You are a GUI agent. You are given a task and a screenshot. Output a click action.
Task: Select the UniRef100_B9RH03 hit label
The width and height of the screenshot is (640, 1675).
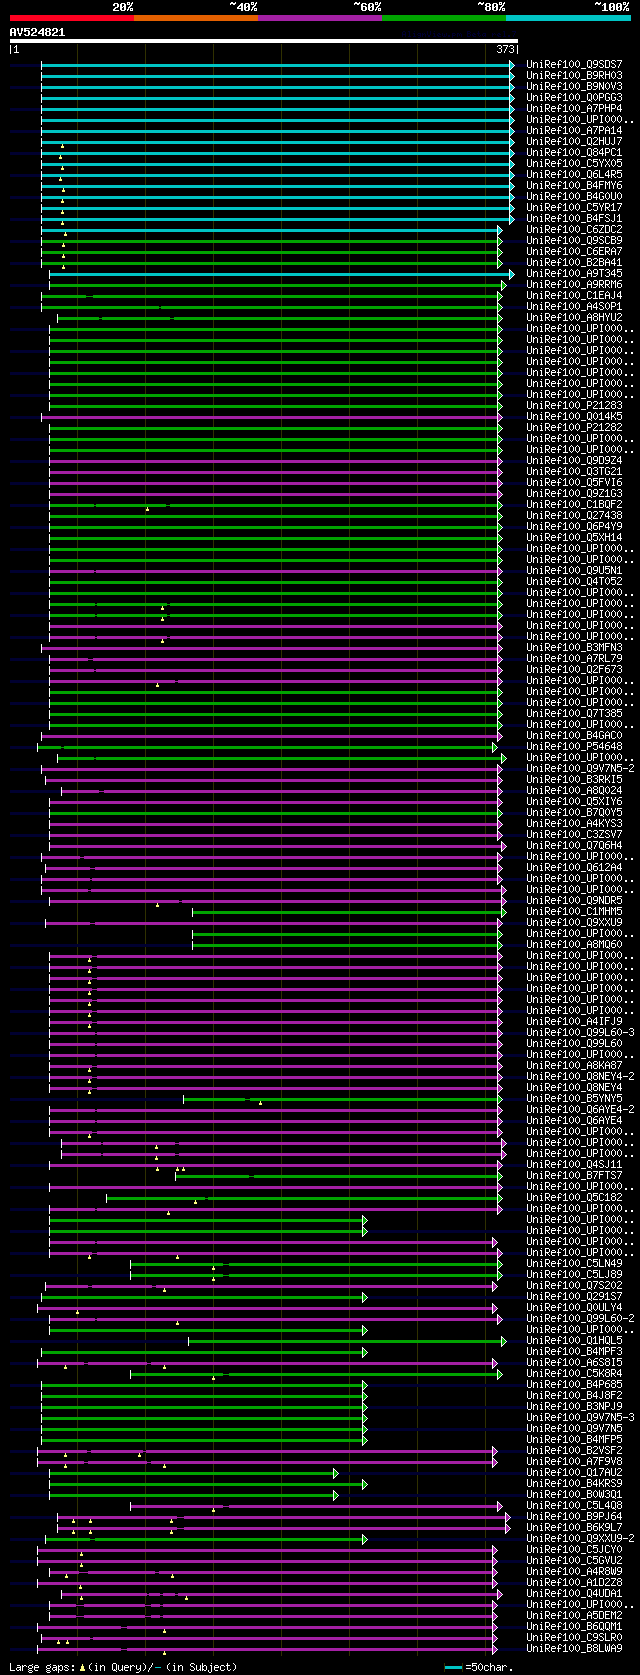click(x=574, y=76)
